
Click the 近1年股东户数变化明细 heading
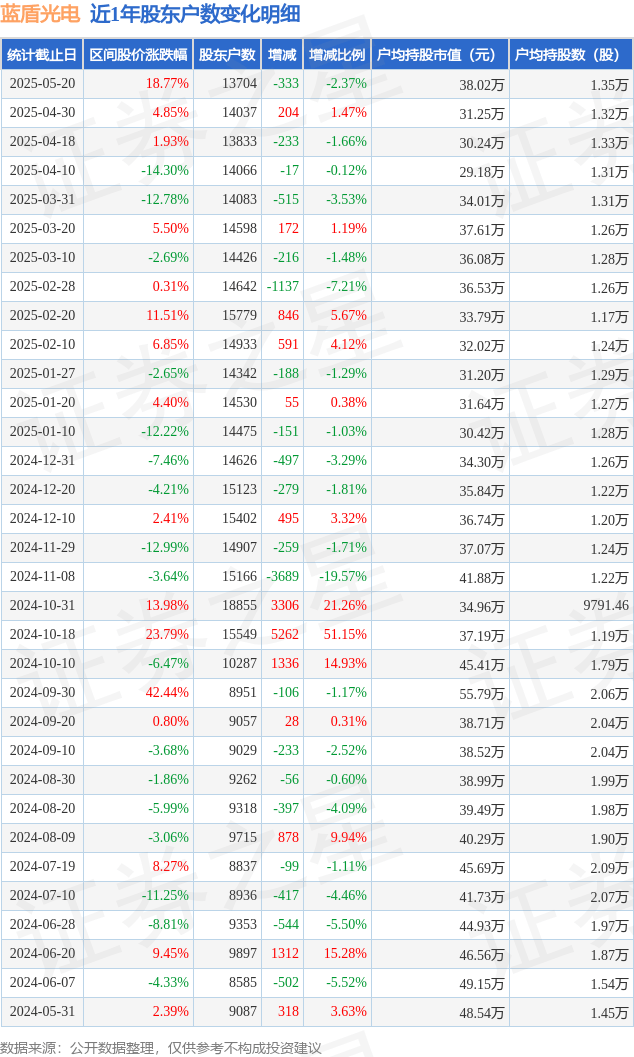click(195, 14)
